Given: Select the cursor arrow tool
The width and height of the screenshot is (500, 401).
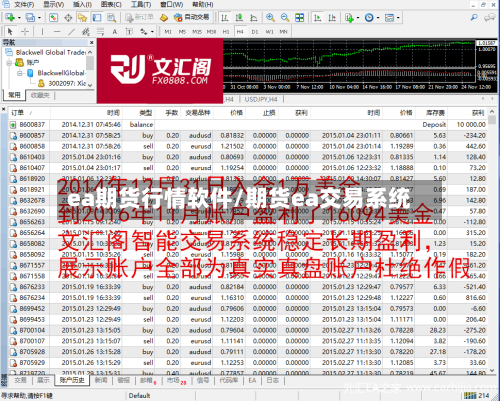Looking at the screenshot, I should 10,32.
